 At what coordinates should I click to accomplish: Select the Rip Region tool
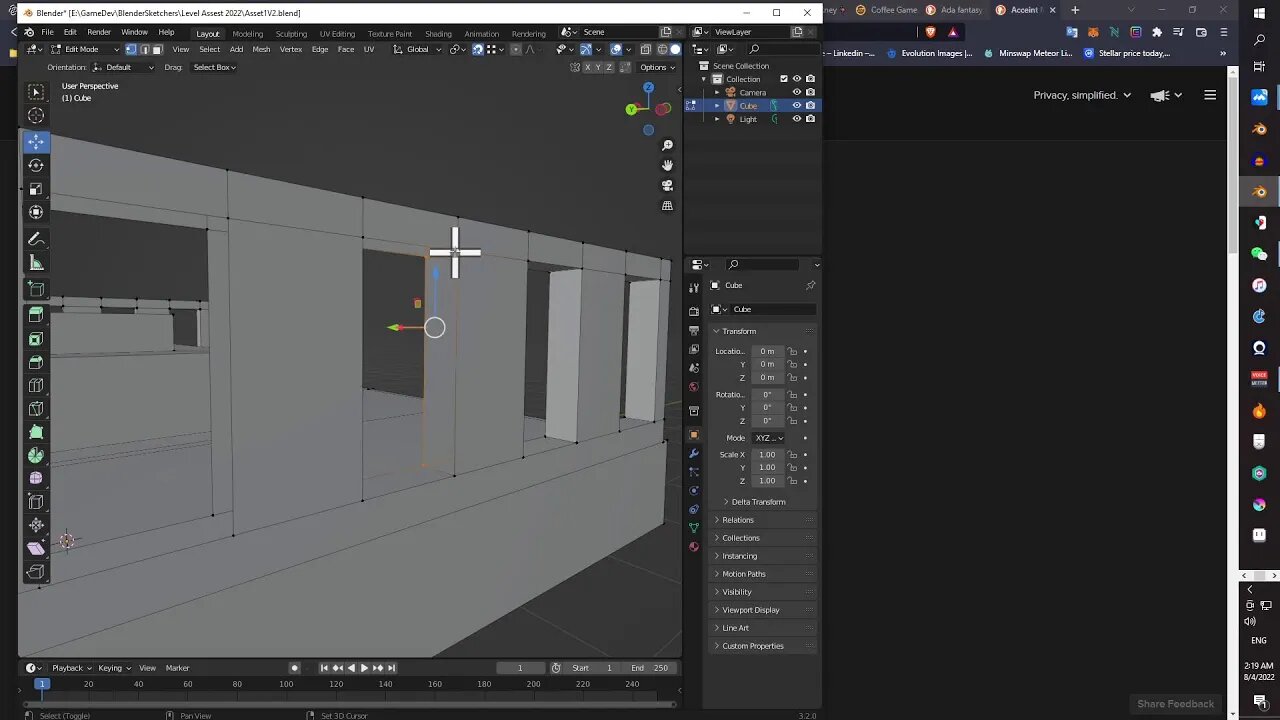pyautogui.click(x=36, y=572)
